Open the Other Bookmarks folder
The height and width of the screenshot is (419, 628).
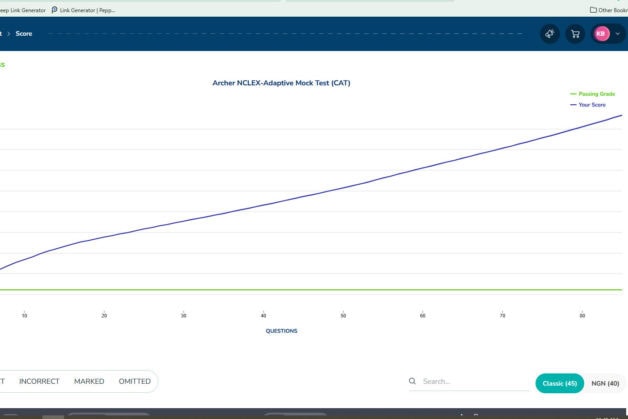tap(606, 10)
